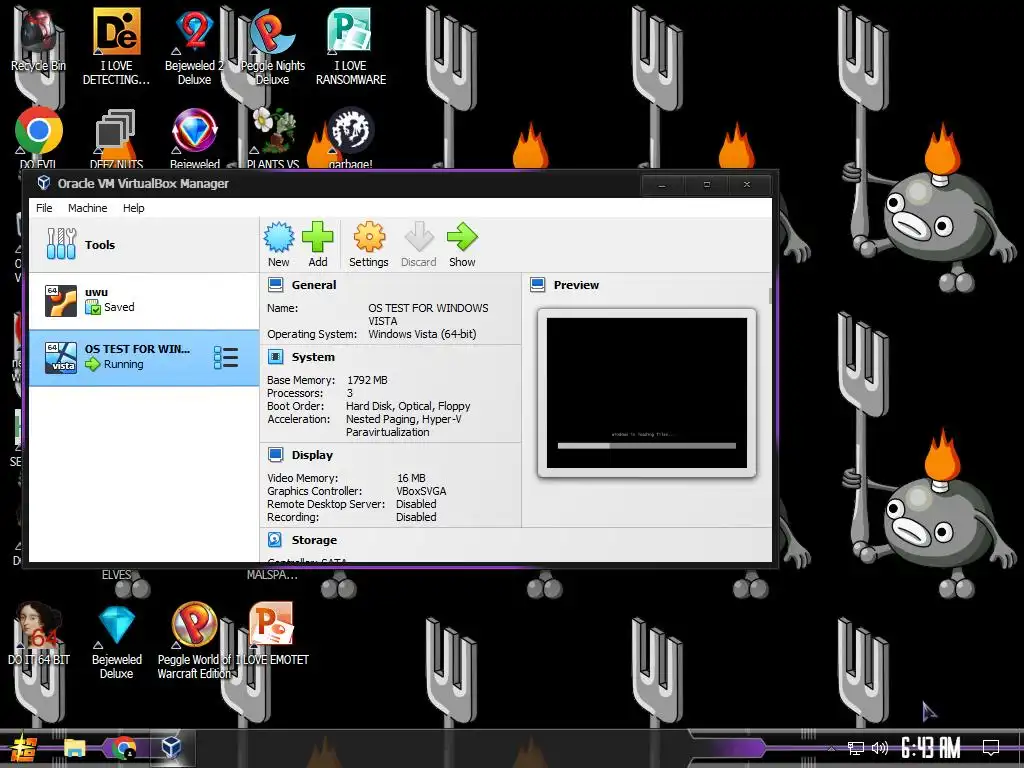1024x768 pixels.
Task: Click the 16 MB video memory value
Action: (x=411, y=478)
